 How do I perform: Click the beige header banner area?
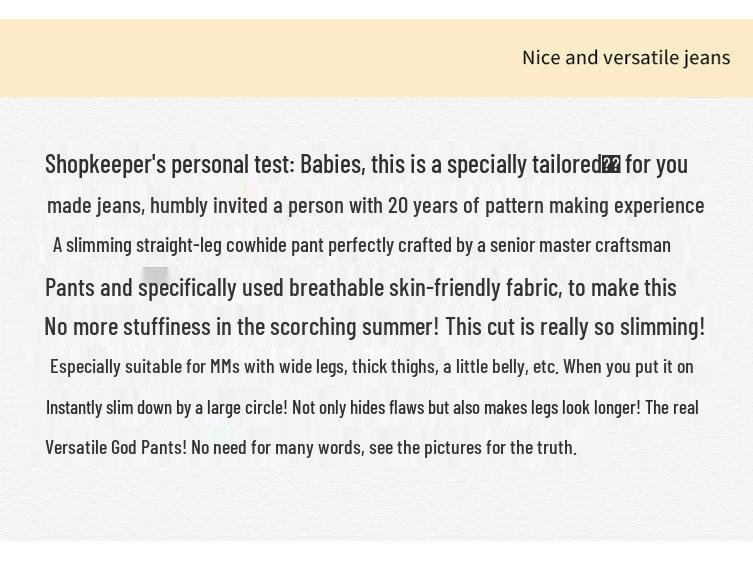(x=376, y=59)
